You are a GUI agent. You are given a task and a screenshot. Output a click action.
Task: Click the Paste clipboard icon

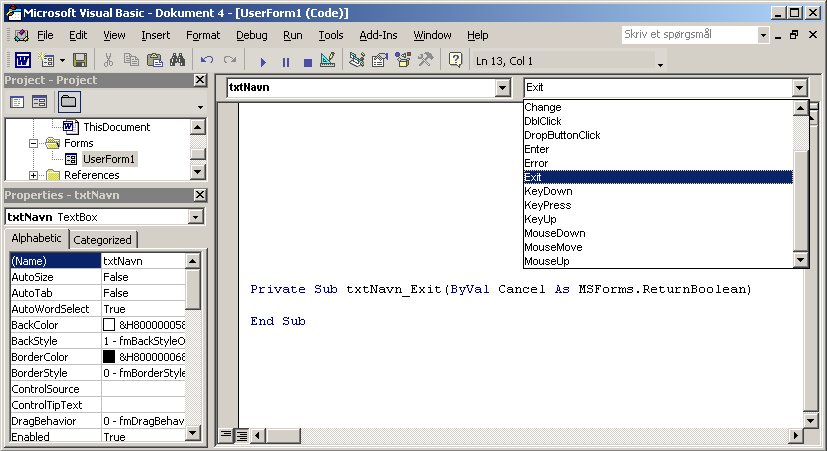[x=154, y=60]
